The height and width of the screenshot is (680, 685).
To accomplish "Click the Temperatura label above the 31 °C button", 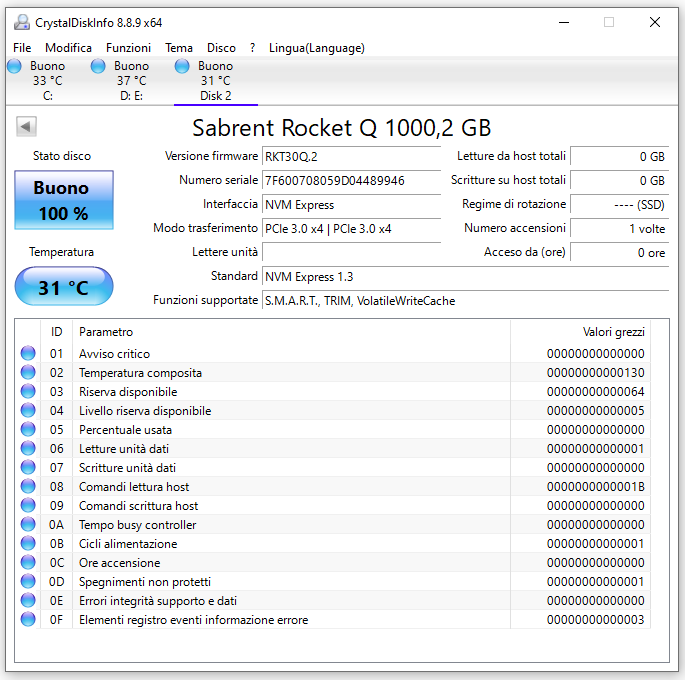I will [x=62, y=252].
